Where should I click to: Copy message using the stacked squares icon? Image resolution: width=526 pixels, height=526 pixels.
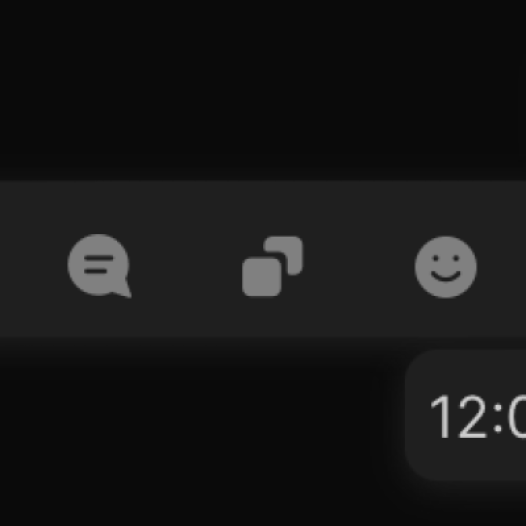272,266
